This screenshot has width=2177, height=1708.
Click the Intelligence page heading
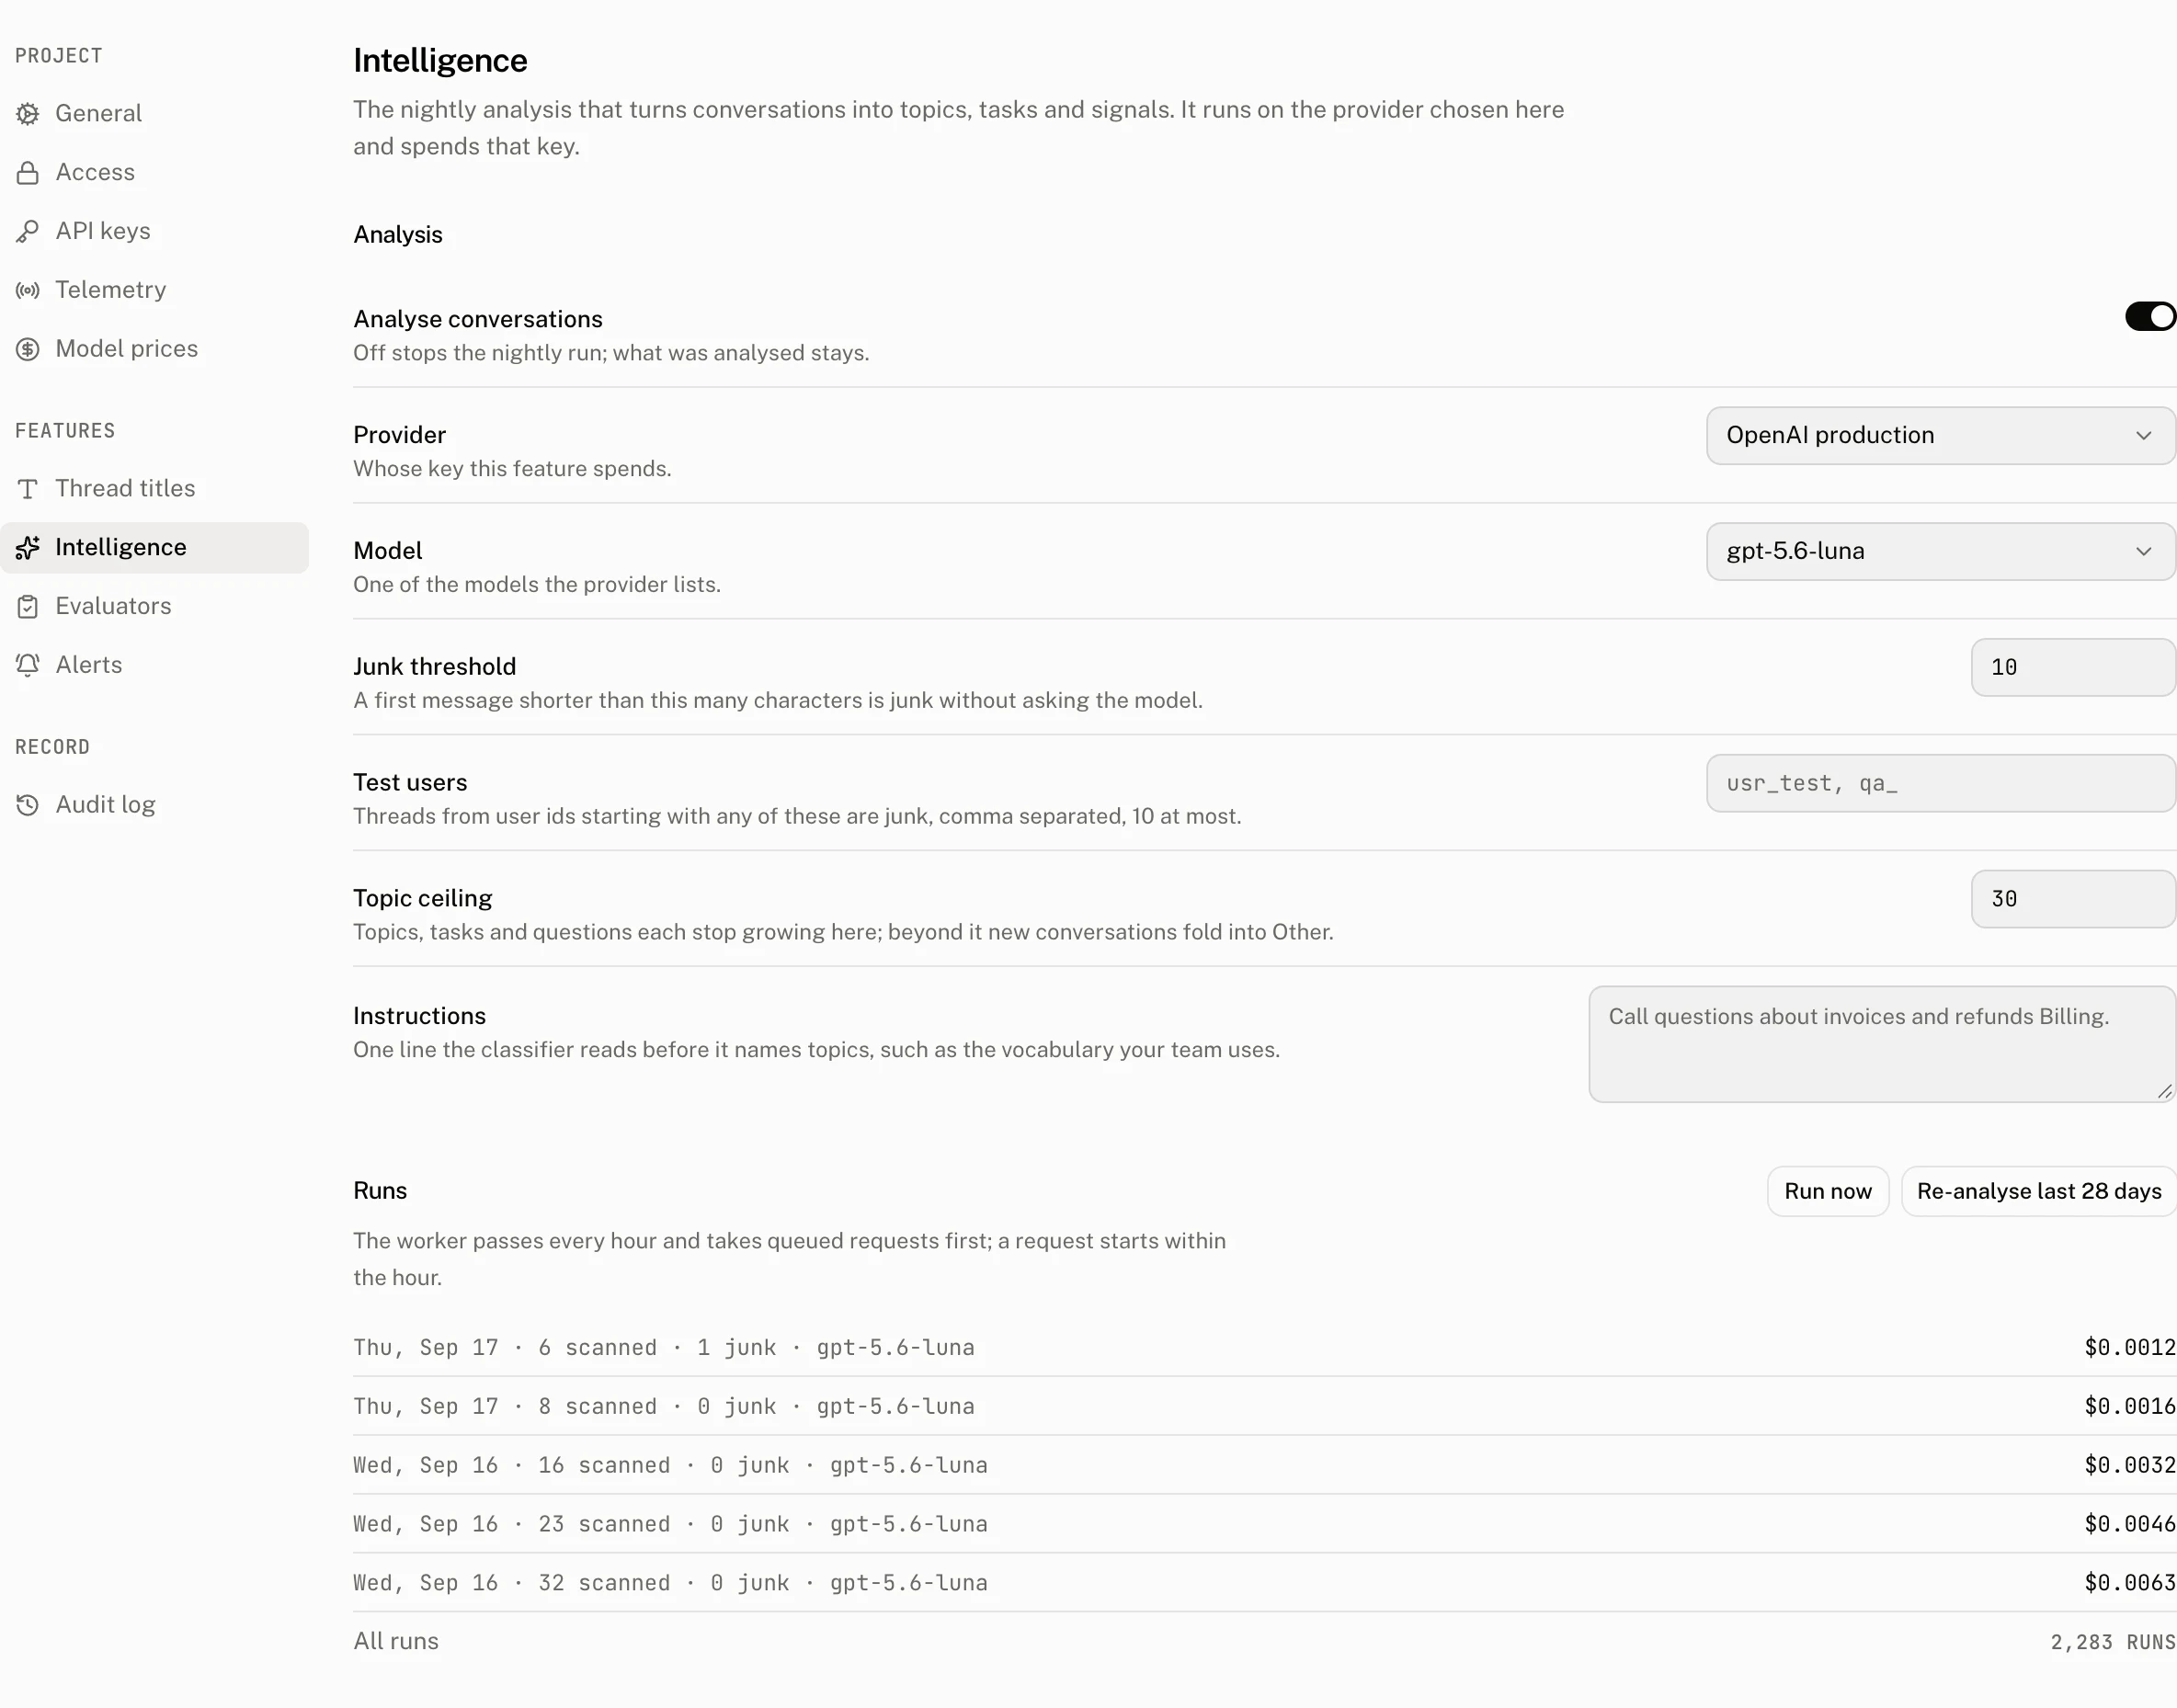[440, 61]
